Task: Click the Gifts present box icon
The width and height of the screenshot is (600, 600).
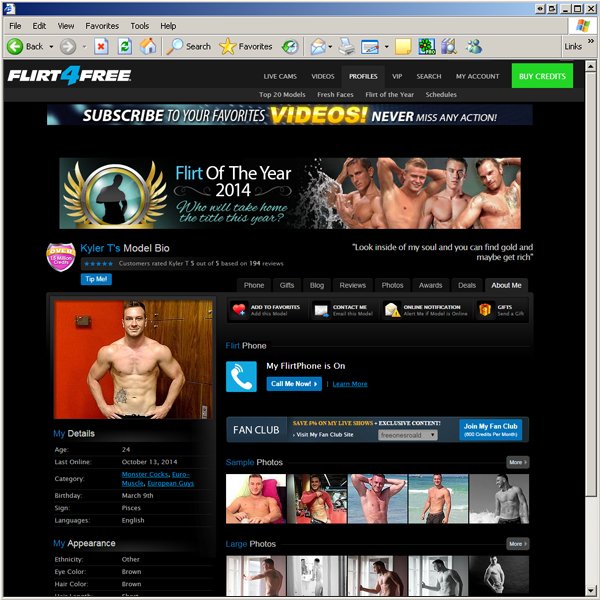Action: click(485, 310)
